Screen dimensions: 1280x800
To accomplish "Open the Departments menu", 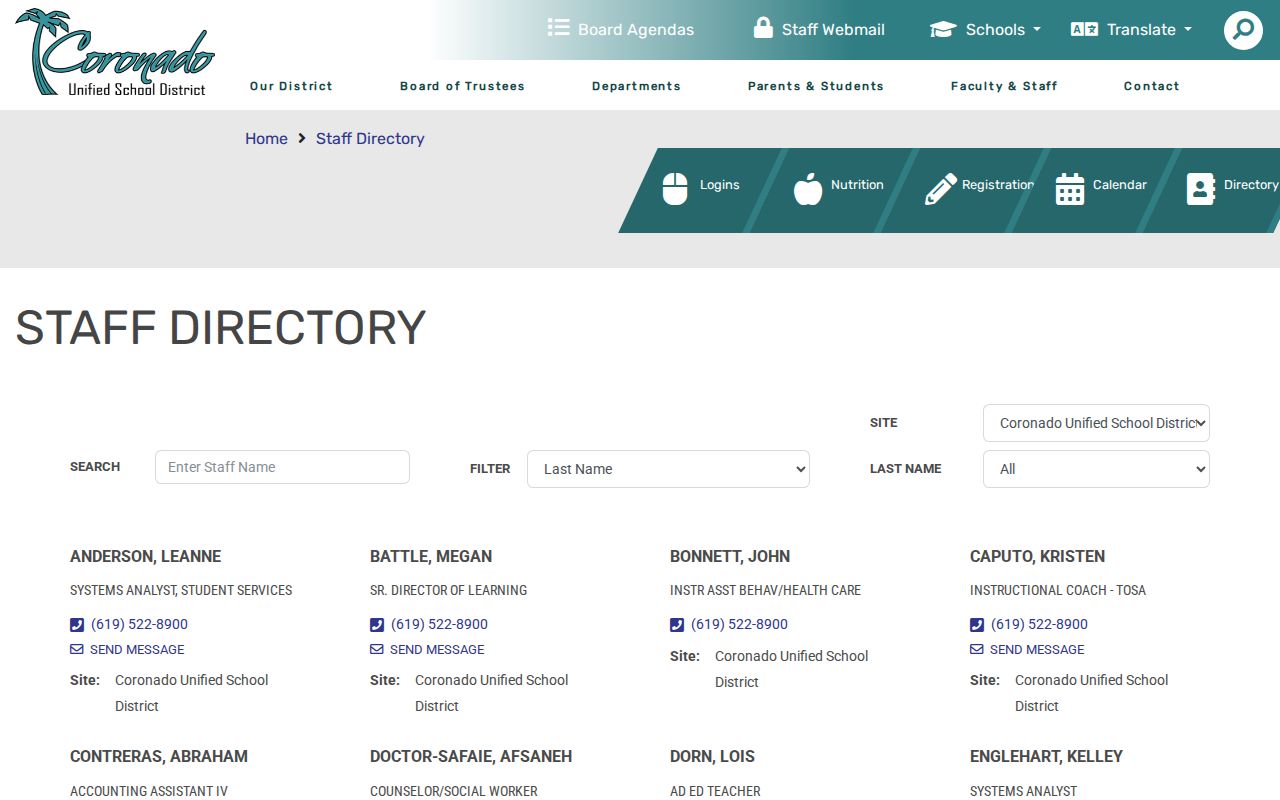I will point(636,86).
